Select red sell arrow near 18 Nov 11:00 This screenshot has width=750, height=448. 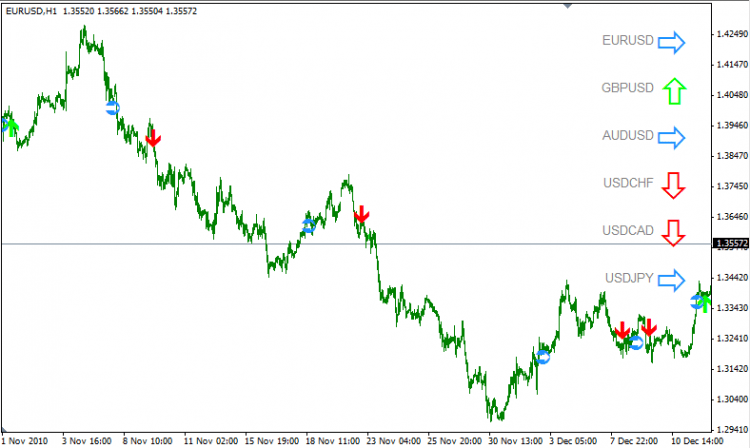(361, 214)
